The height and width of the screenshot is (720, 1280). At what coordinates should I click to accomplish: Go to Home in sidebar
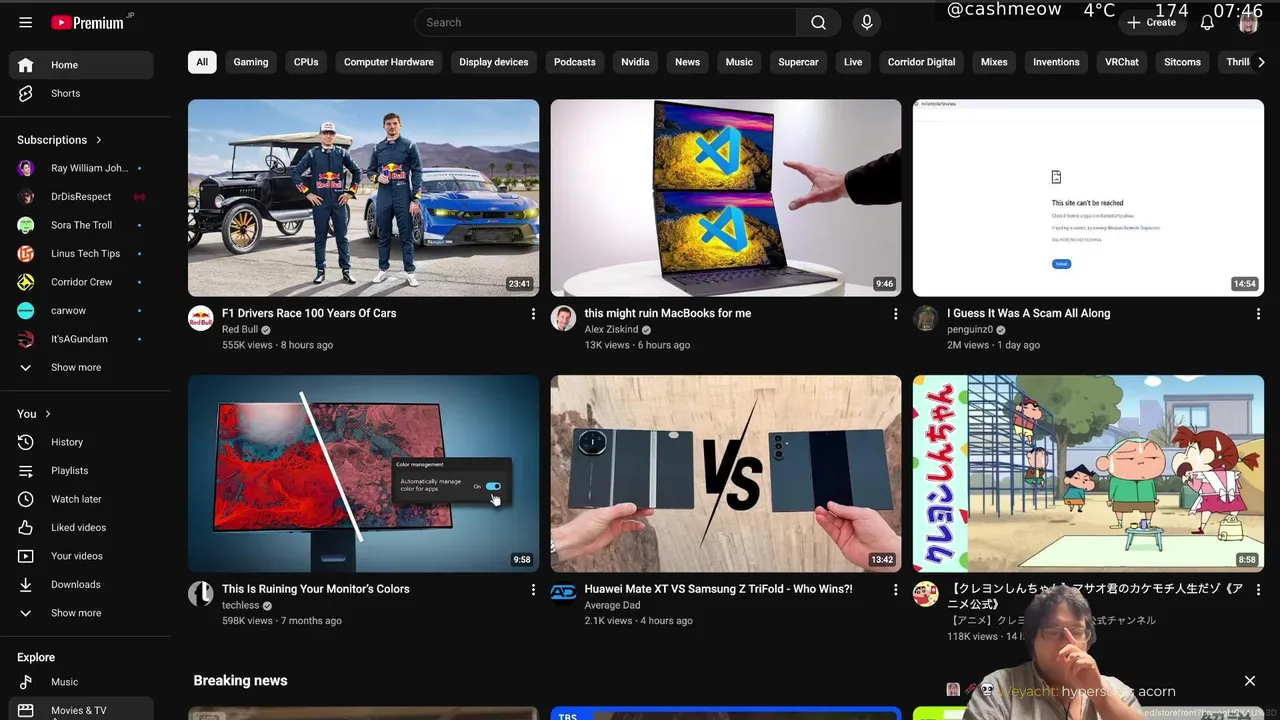point(82,65)
